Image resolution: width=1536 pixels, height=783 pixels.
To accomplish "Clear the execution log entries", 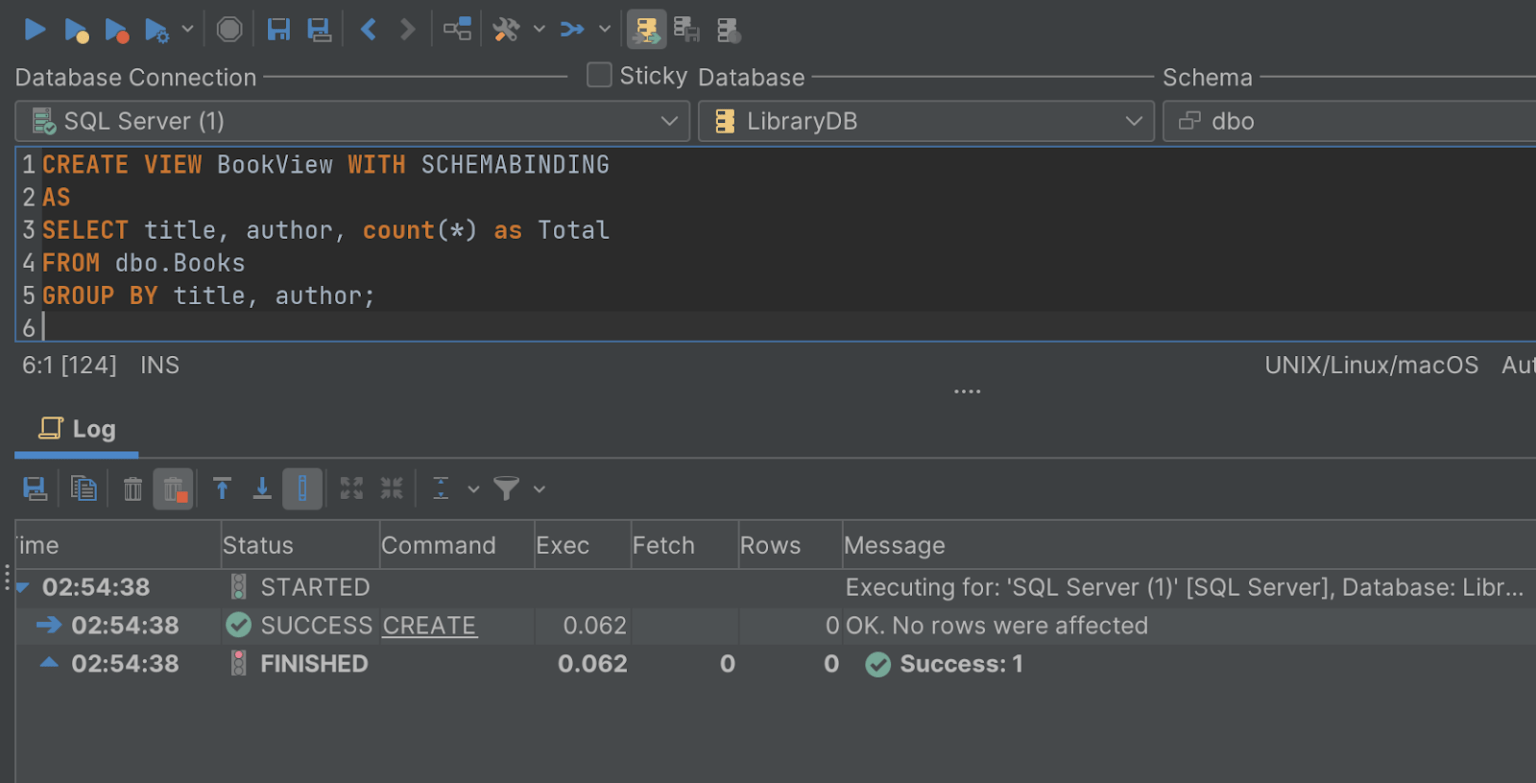I will (132, 488).
